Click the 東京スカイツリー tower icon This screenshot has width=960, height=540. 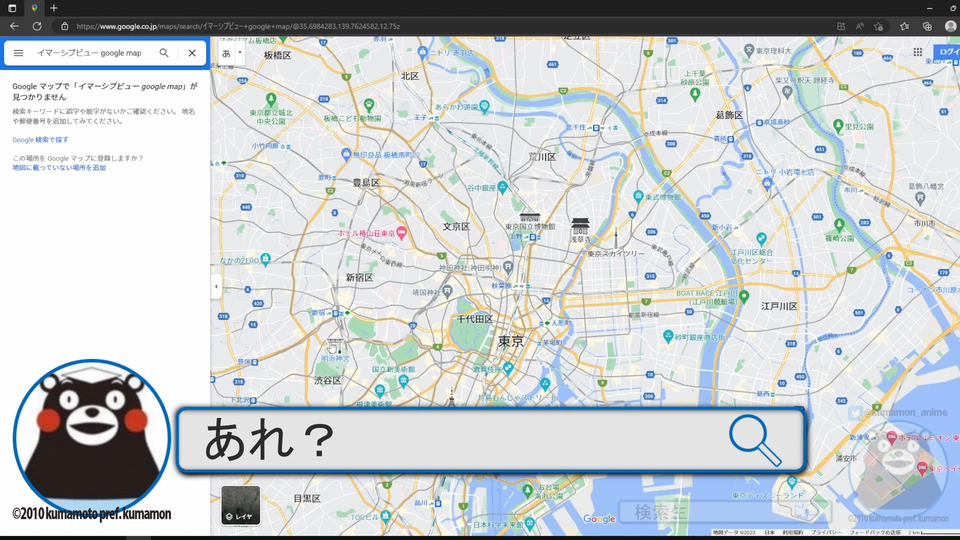[616, 239]
